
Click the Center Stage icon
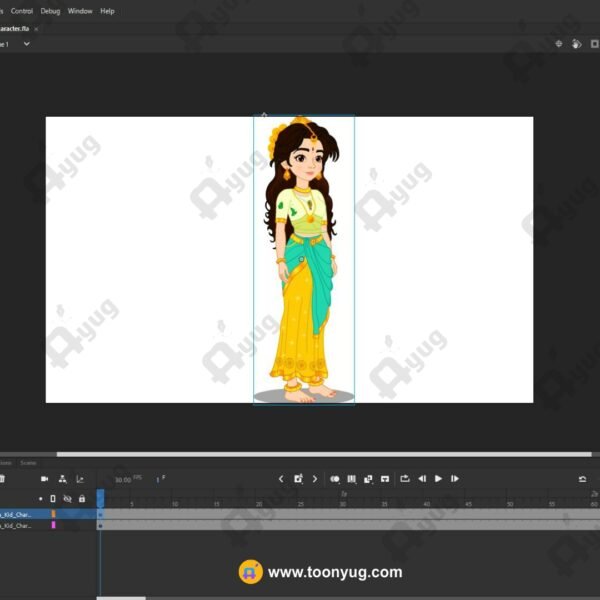pos(559,44)
